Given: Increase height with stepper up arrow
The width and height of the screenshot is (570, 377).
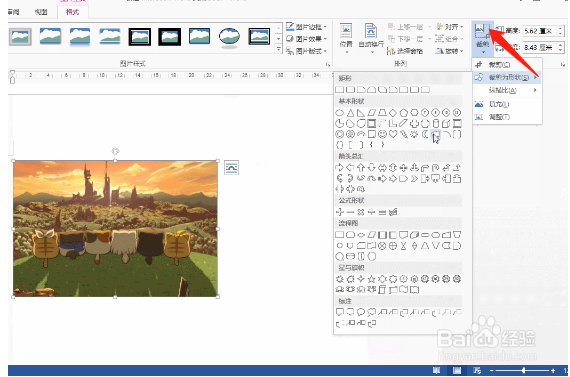Looking at the screenshot, I should point(562,28).
